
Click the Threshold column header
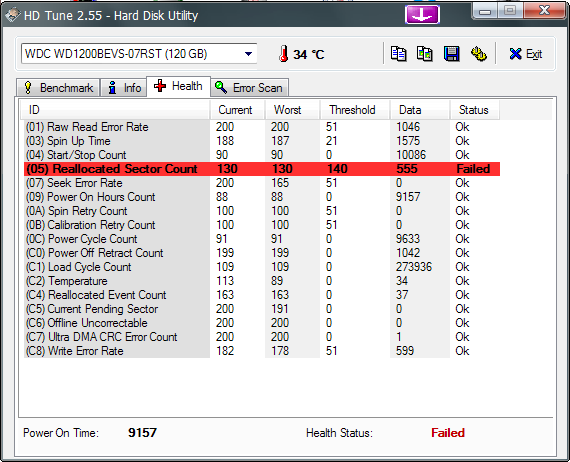tap(355, 110)
